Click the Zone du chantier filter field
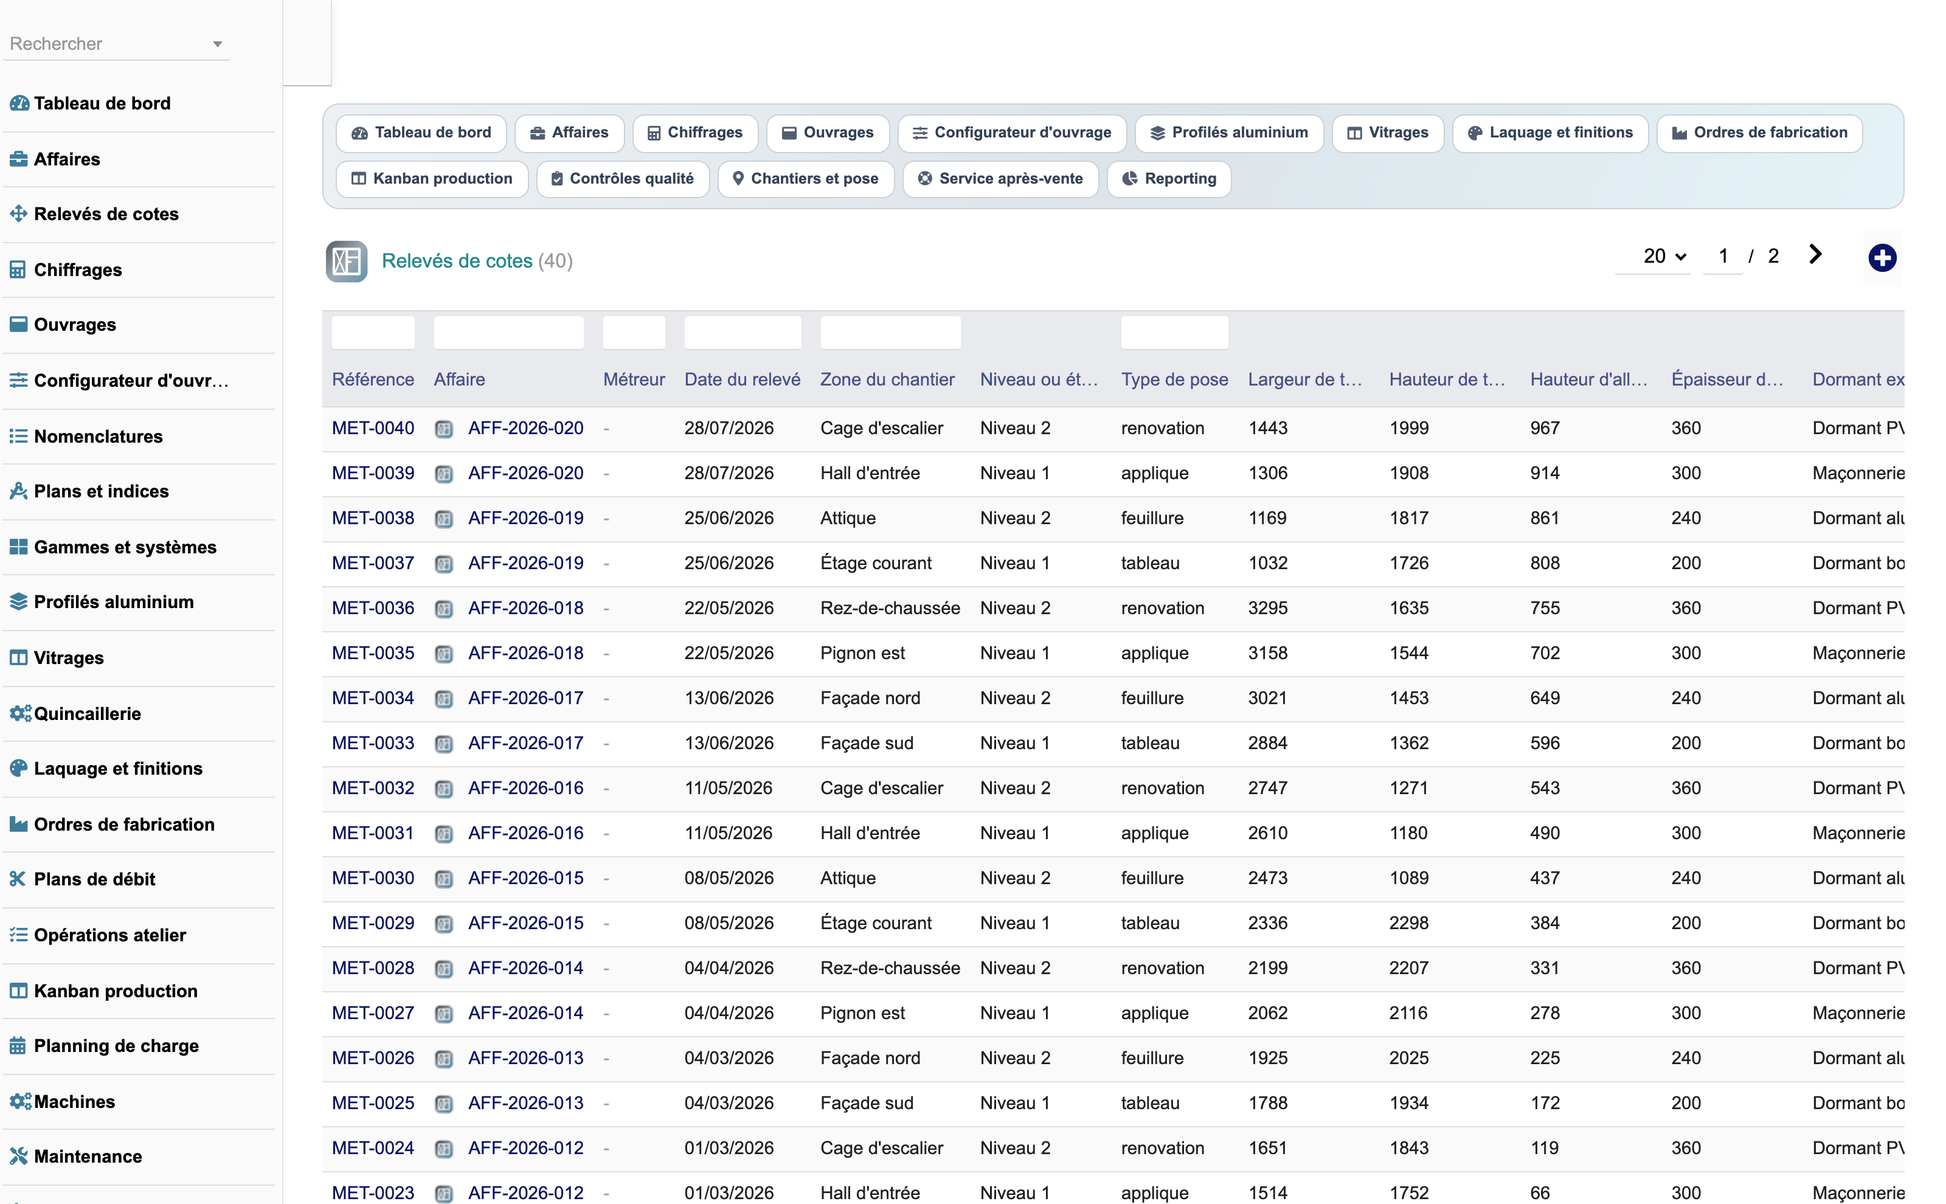This screenshot has width=1946, height=1204. coord(890,332)
